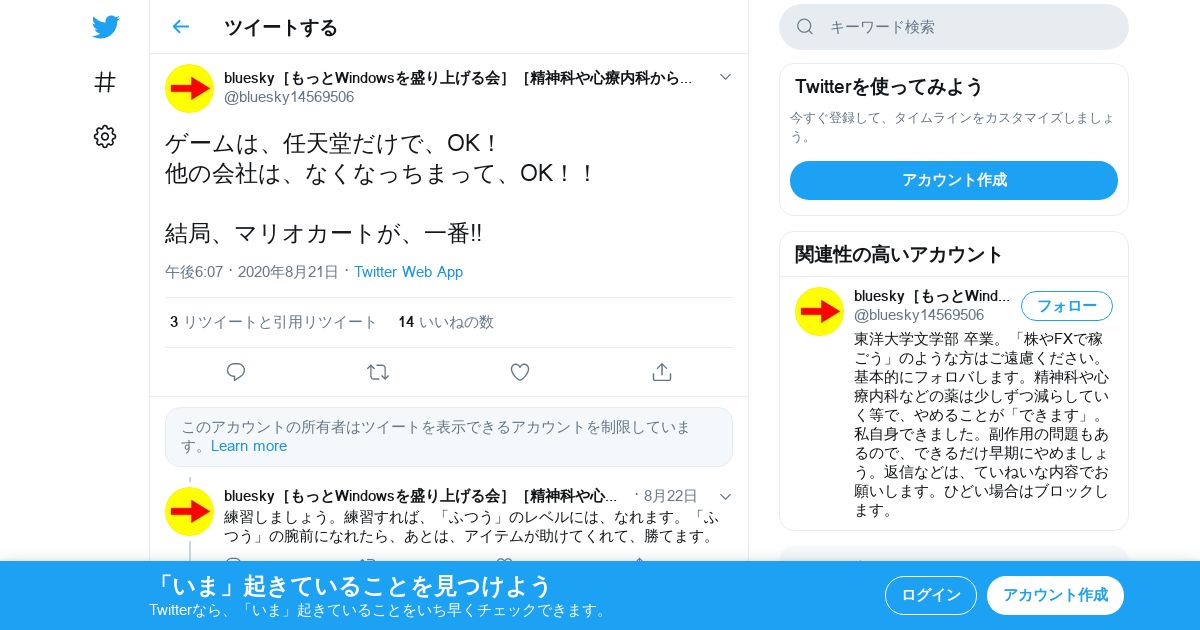Open the settings gear in the sidebar

(x=105, y=137)
